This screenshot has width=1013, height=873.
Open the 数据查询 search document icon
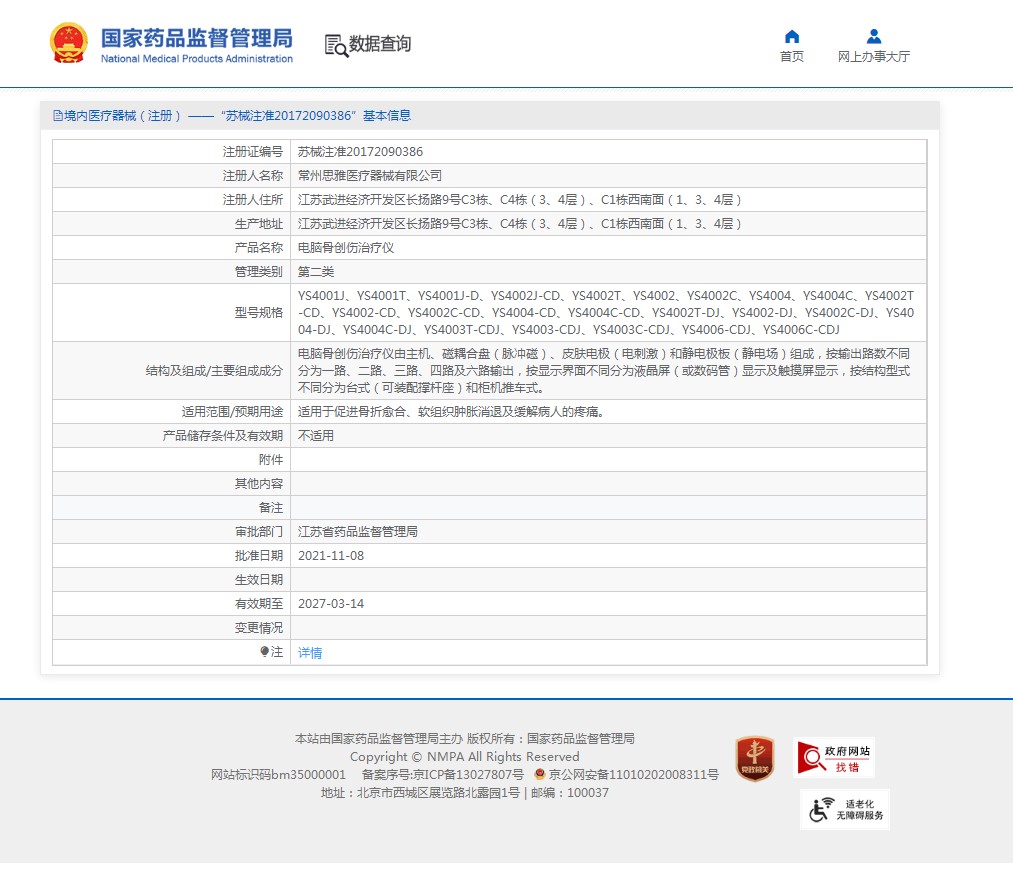[x=336, y=45]
